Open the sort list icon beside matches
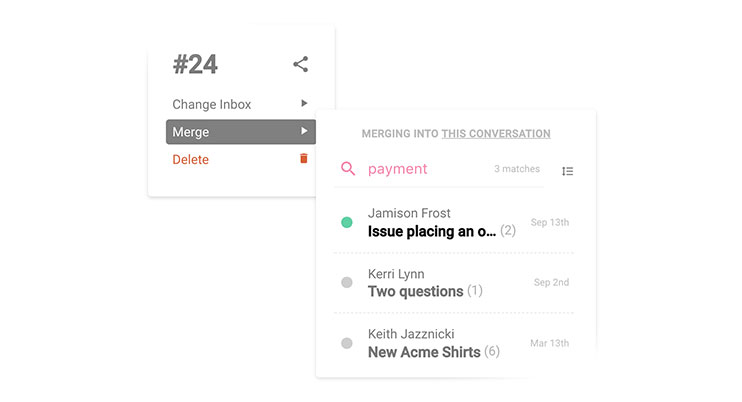Screen dimensions: 742x402 pyautogui.click(x=567, y=171)
